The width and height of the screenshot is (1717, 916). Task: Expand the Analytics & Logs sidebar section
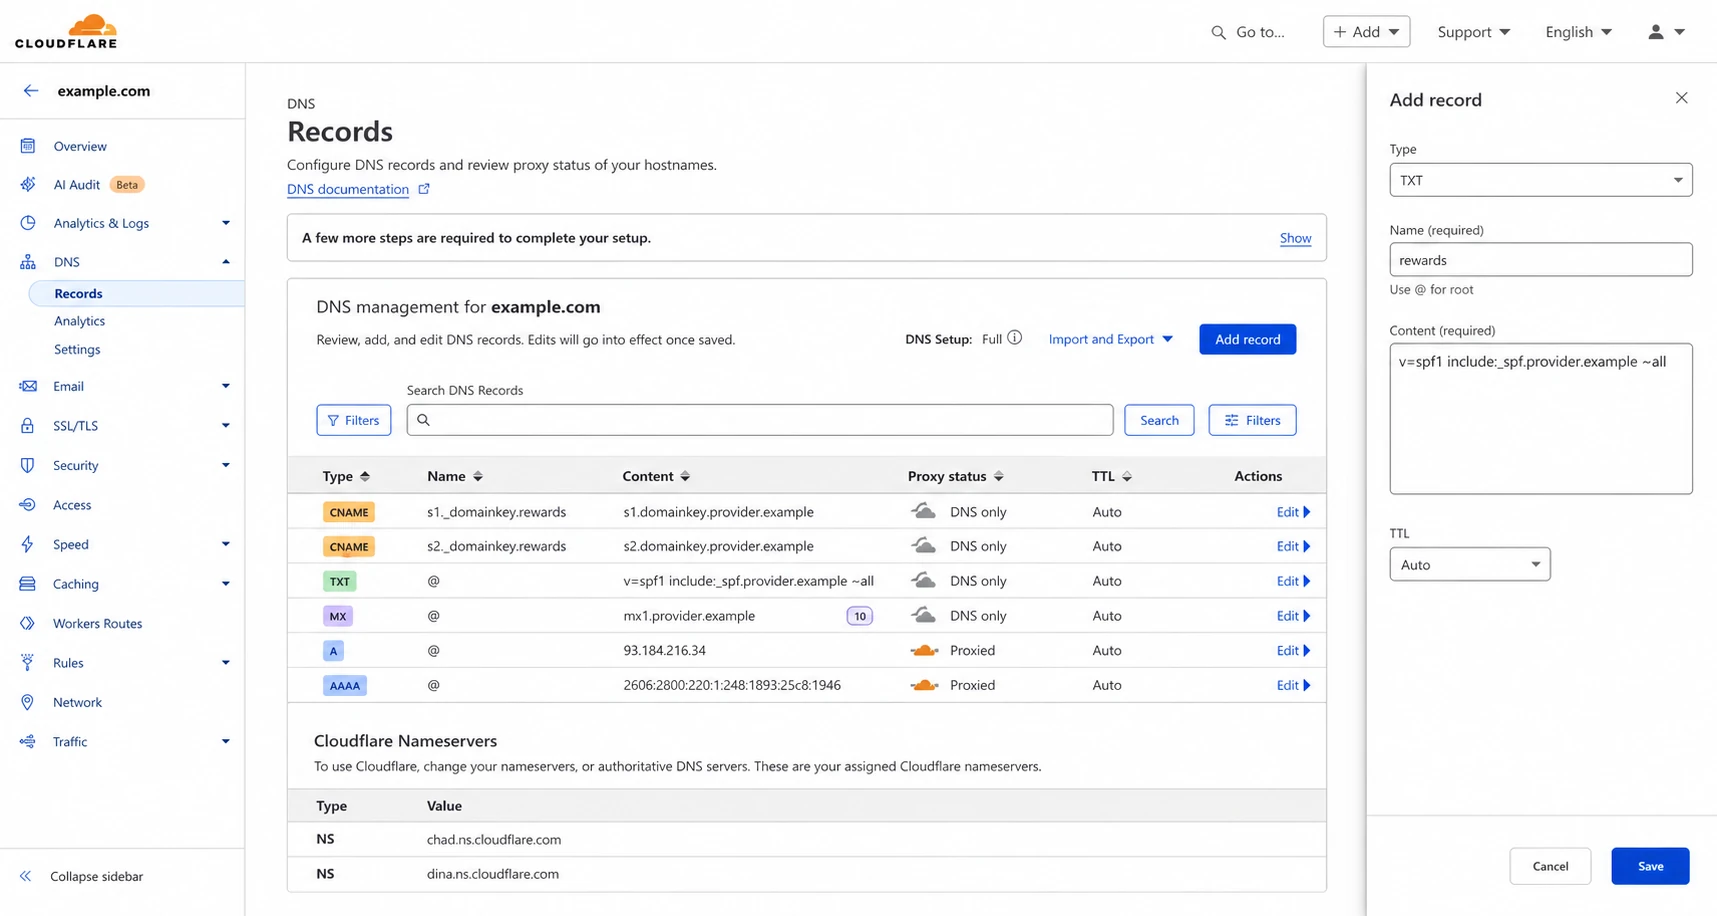(226, 223)
